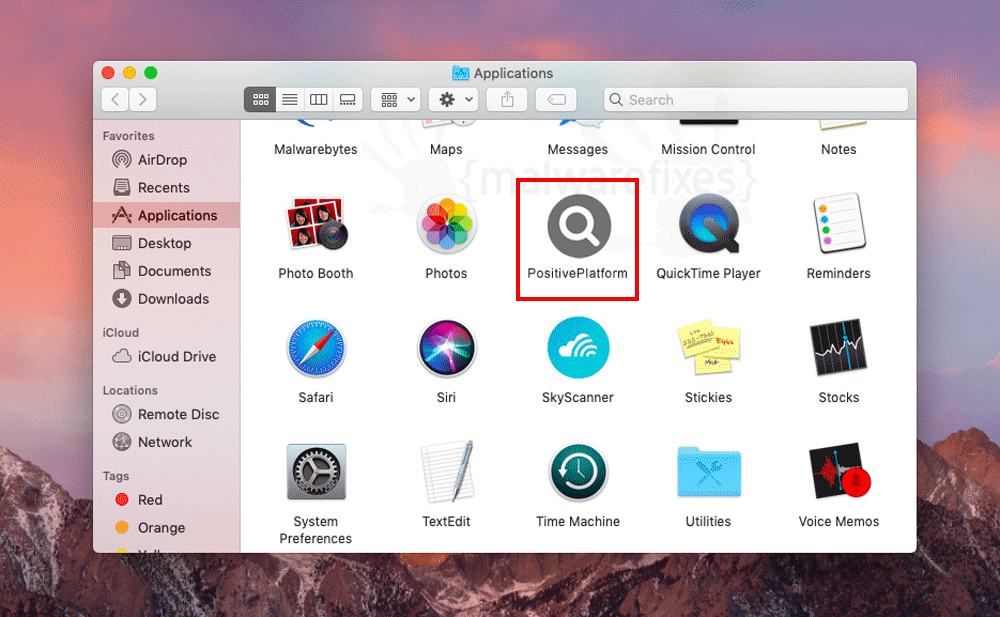The height and width of the screenshot is (617, 1000).
Task: Go forward with the right chevron button
Action: [143, 100]
